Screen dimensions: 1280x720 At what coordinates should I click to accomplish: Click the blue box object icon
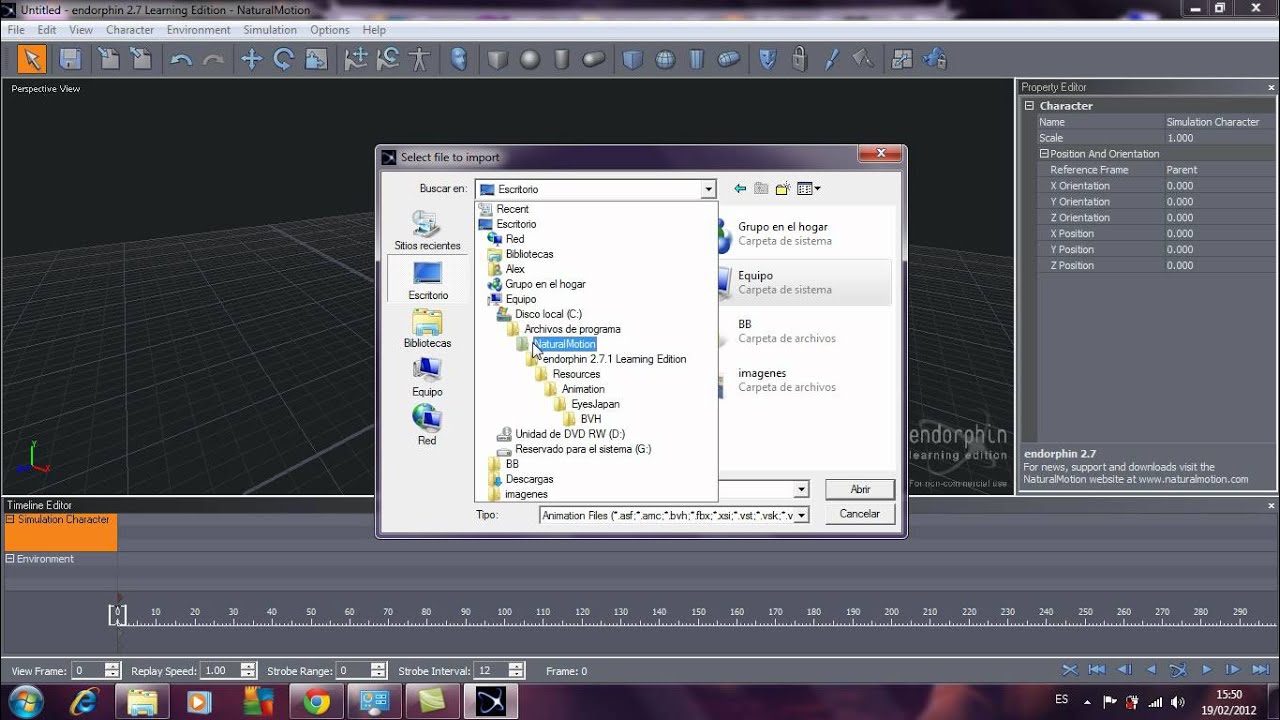point(632,60)
